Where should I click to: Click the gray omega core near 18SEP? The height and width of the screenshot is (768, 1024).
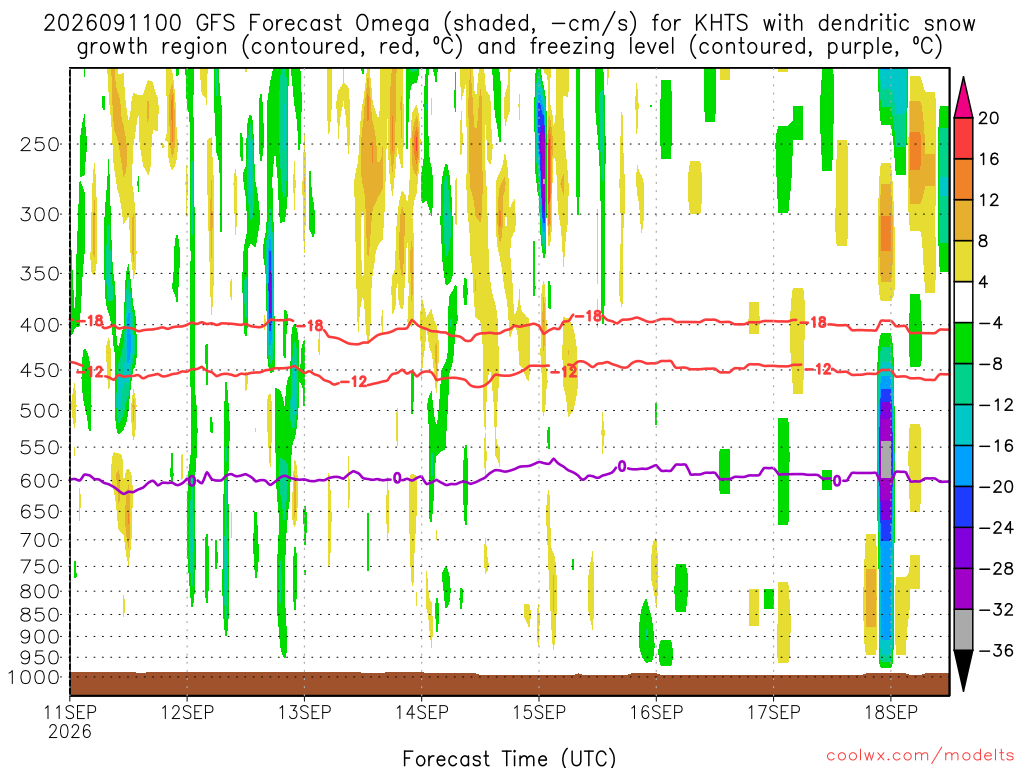(886, 460)
